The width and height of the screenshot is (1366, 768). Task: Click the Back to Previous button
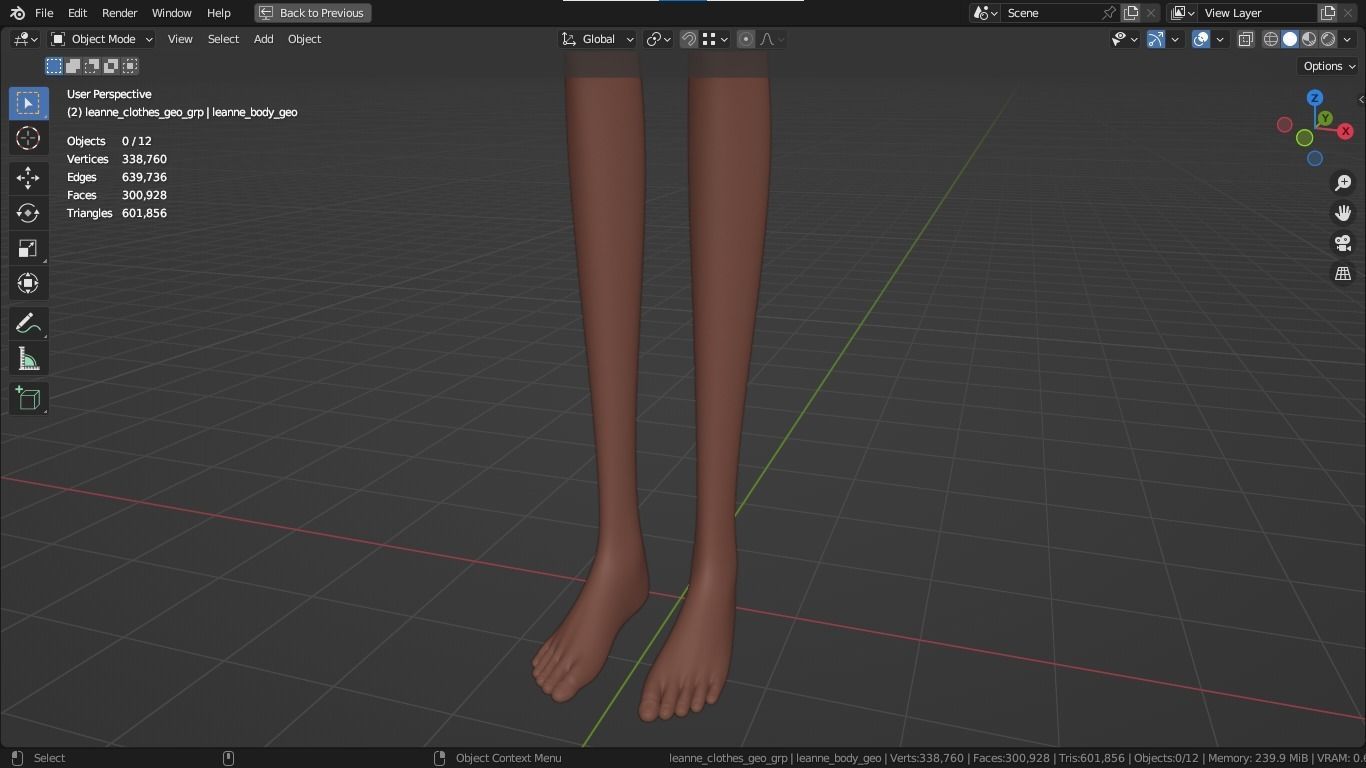click(x=313, y=13)
